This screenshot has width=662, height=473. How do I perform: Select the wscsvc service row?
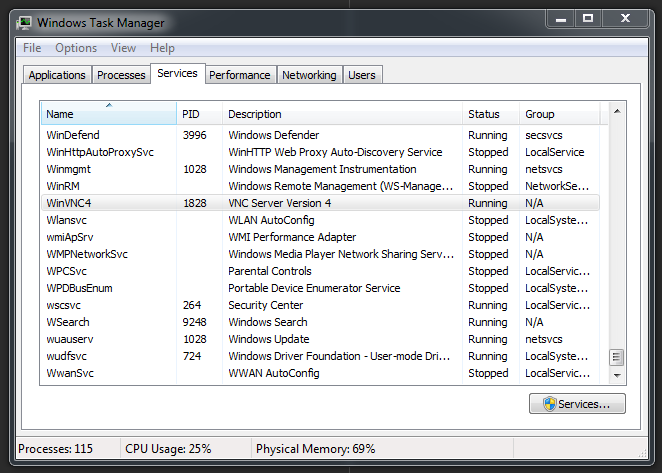pyautogui.click(x=320, y=305)
